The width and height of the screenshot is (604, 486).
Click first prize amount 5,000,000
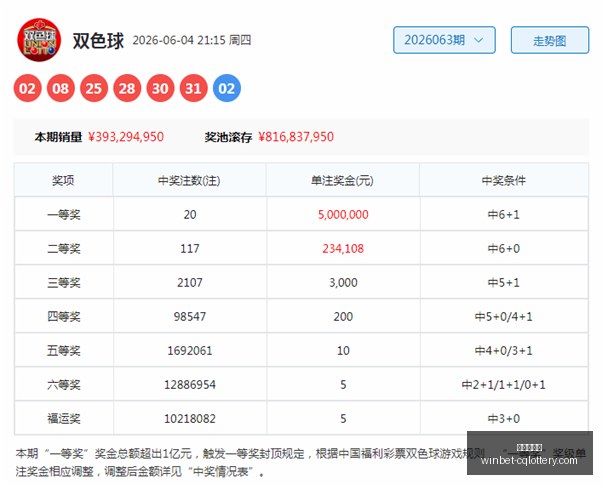343,215
